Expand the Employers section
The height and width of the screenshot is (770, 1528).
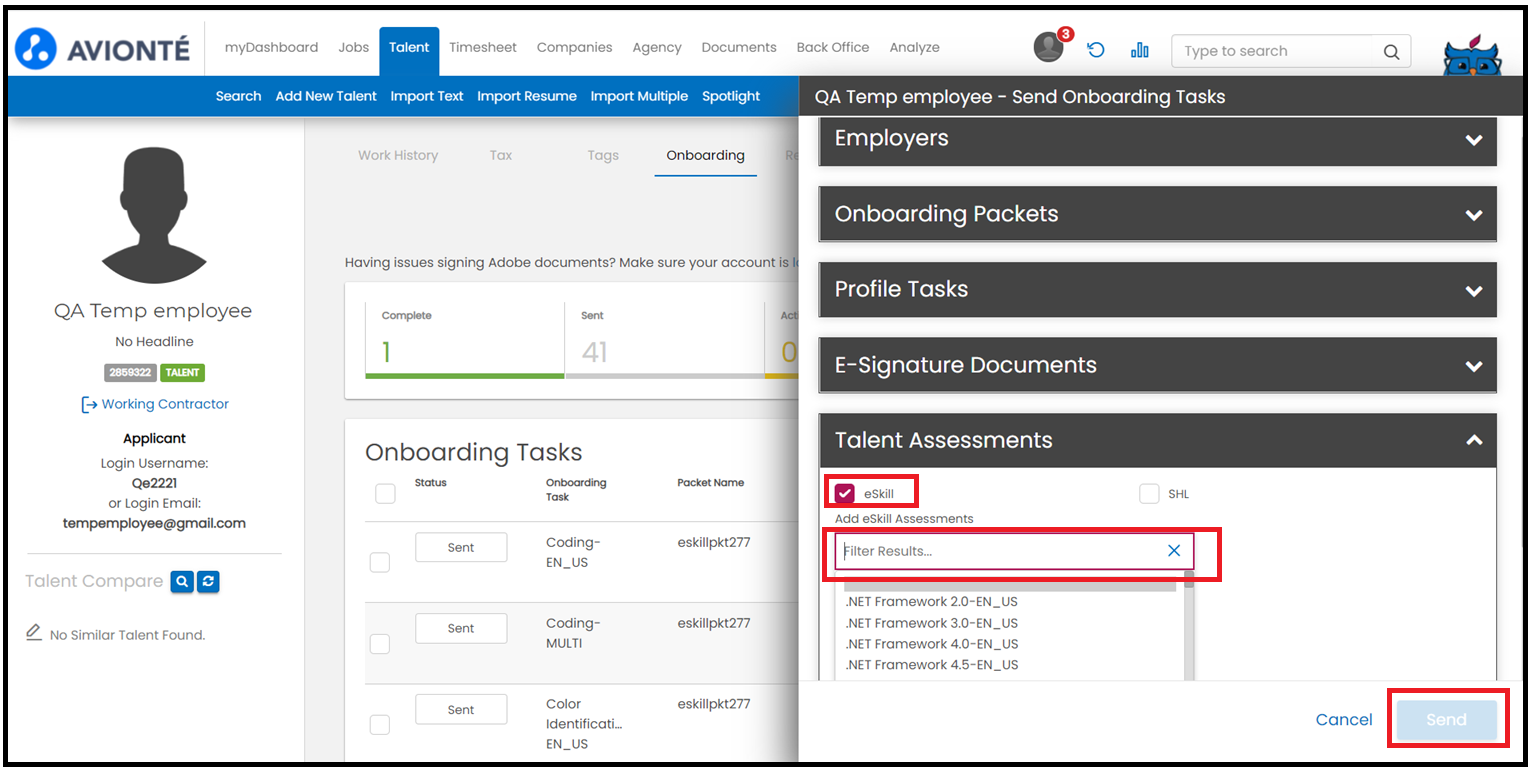click(x=1157, y=139)
